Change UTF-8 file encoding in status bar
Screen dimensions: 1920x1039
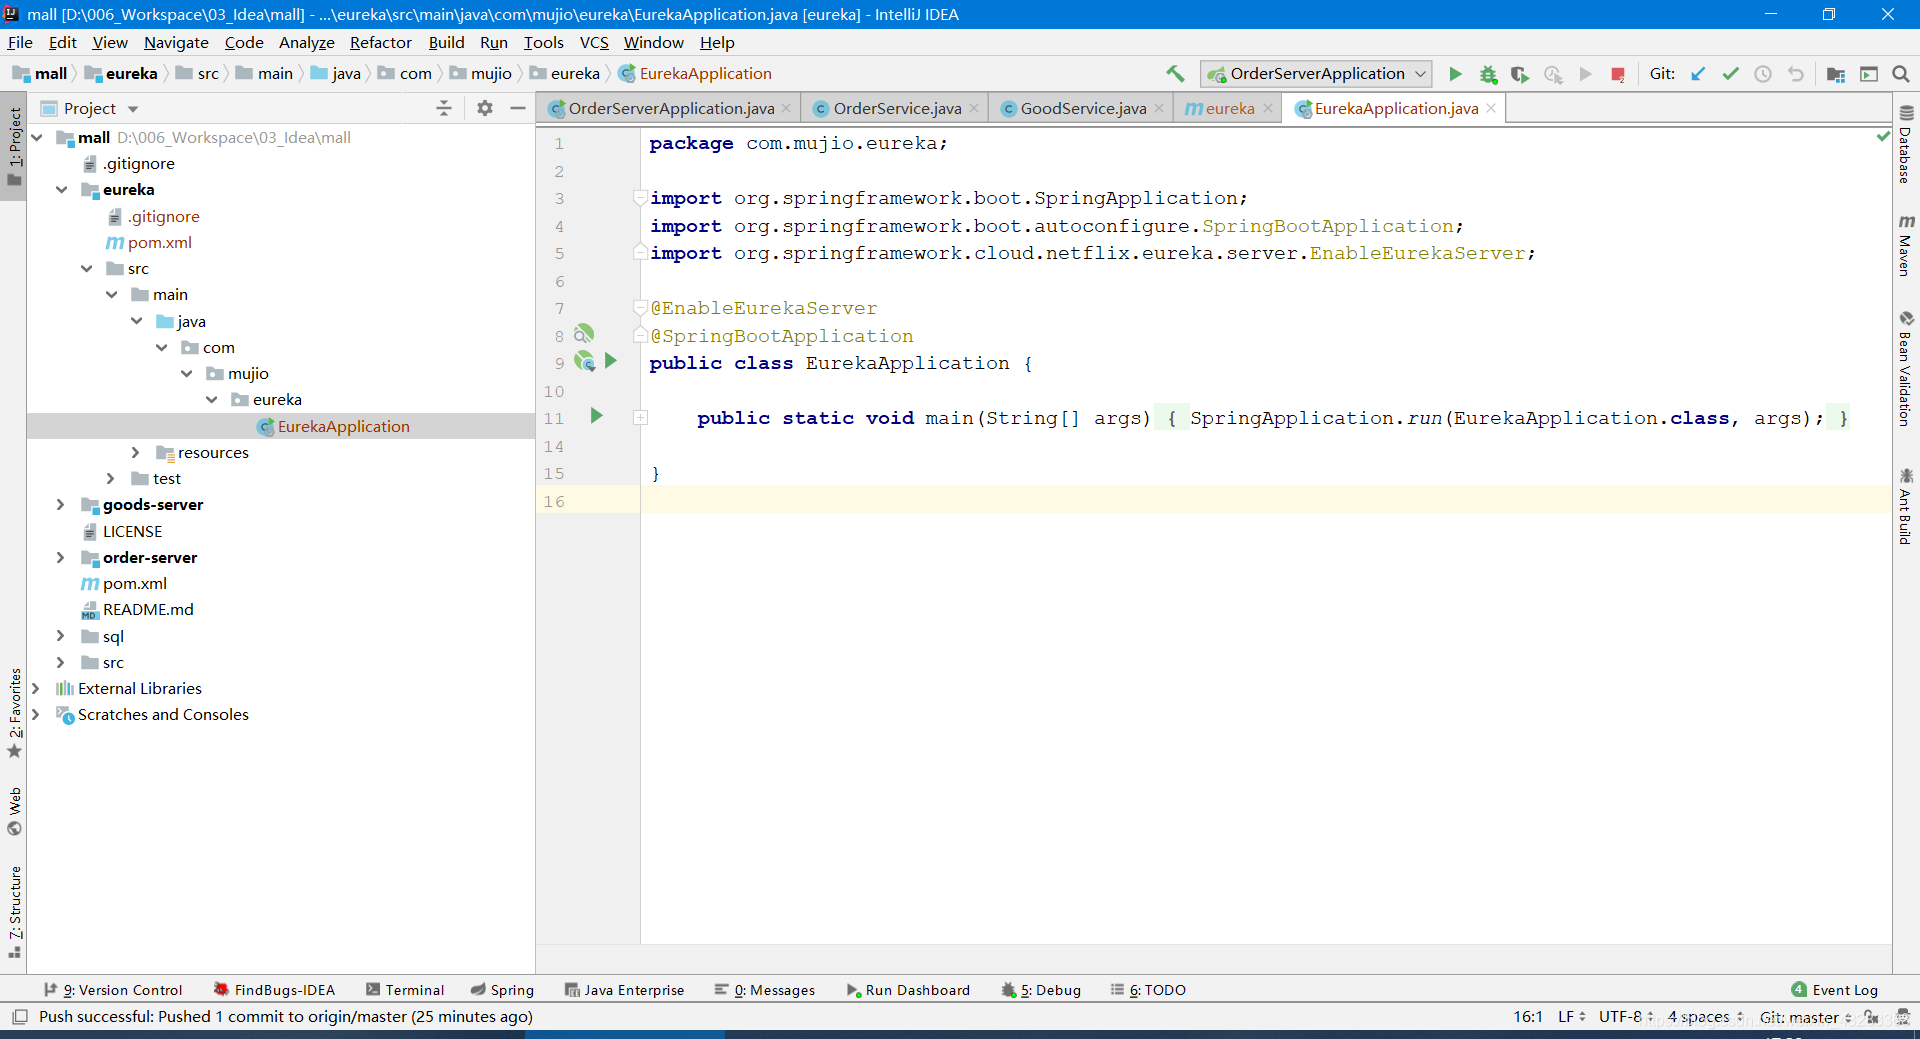(1626, 1017)
